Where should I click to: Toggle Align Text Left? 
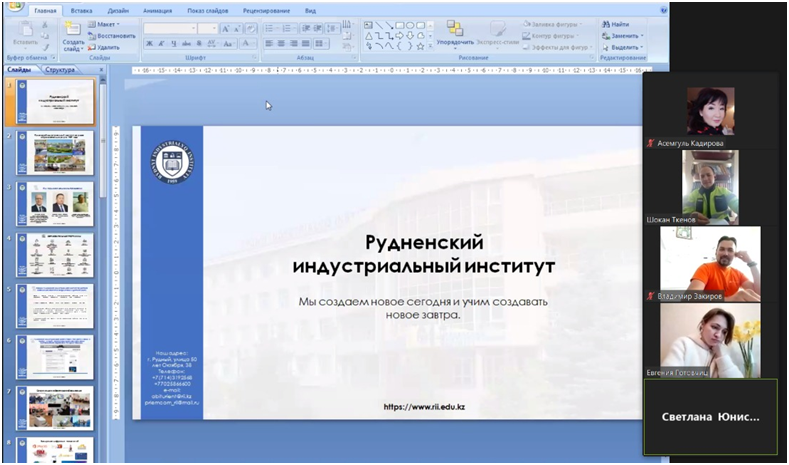pyautogui.click(x=269, y=44)
